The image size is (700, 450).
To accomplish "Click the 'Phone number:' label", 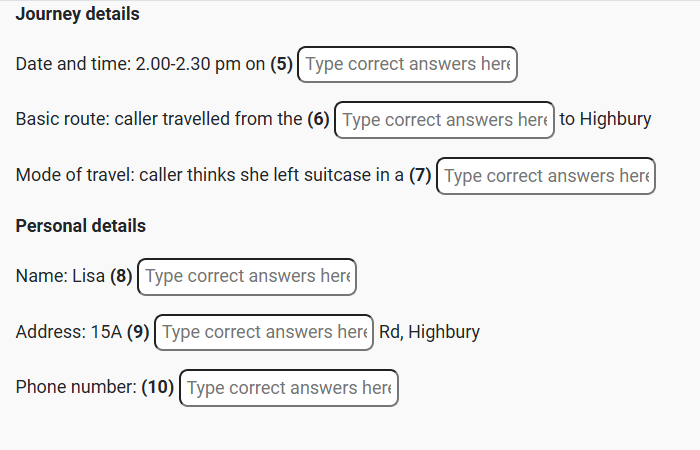I will coord(76,388).
